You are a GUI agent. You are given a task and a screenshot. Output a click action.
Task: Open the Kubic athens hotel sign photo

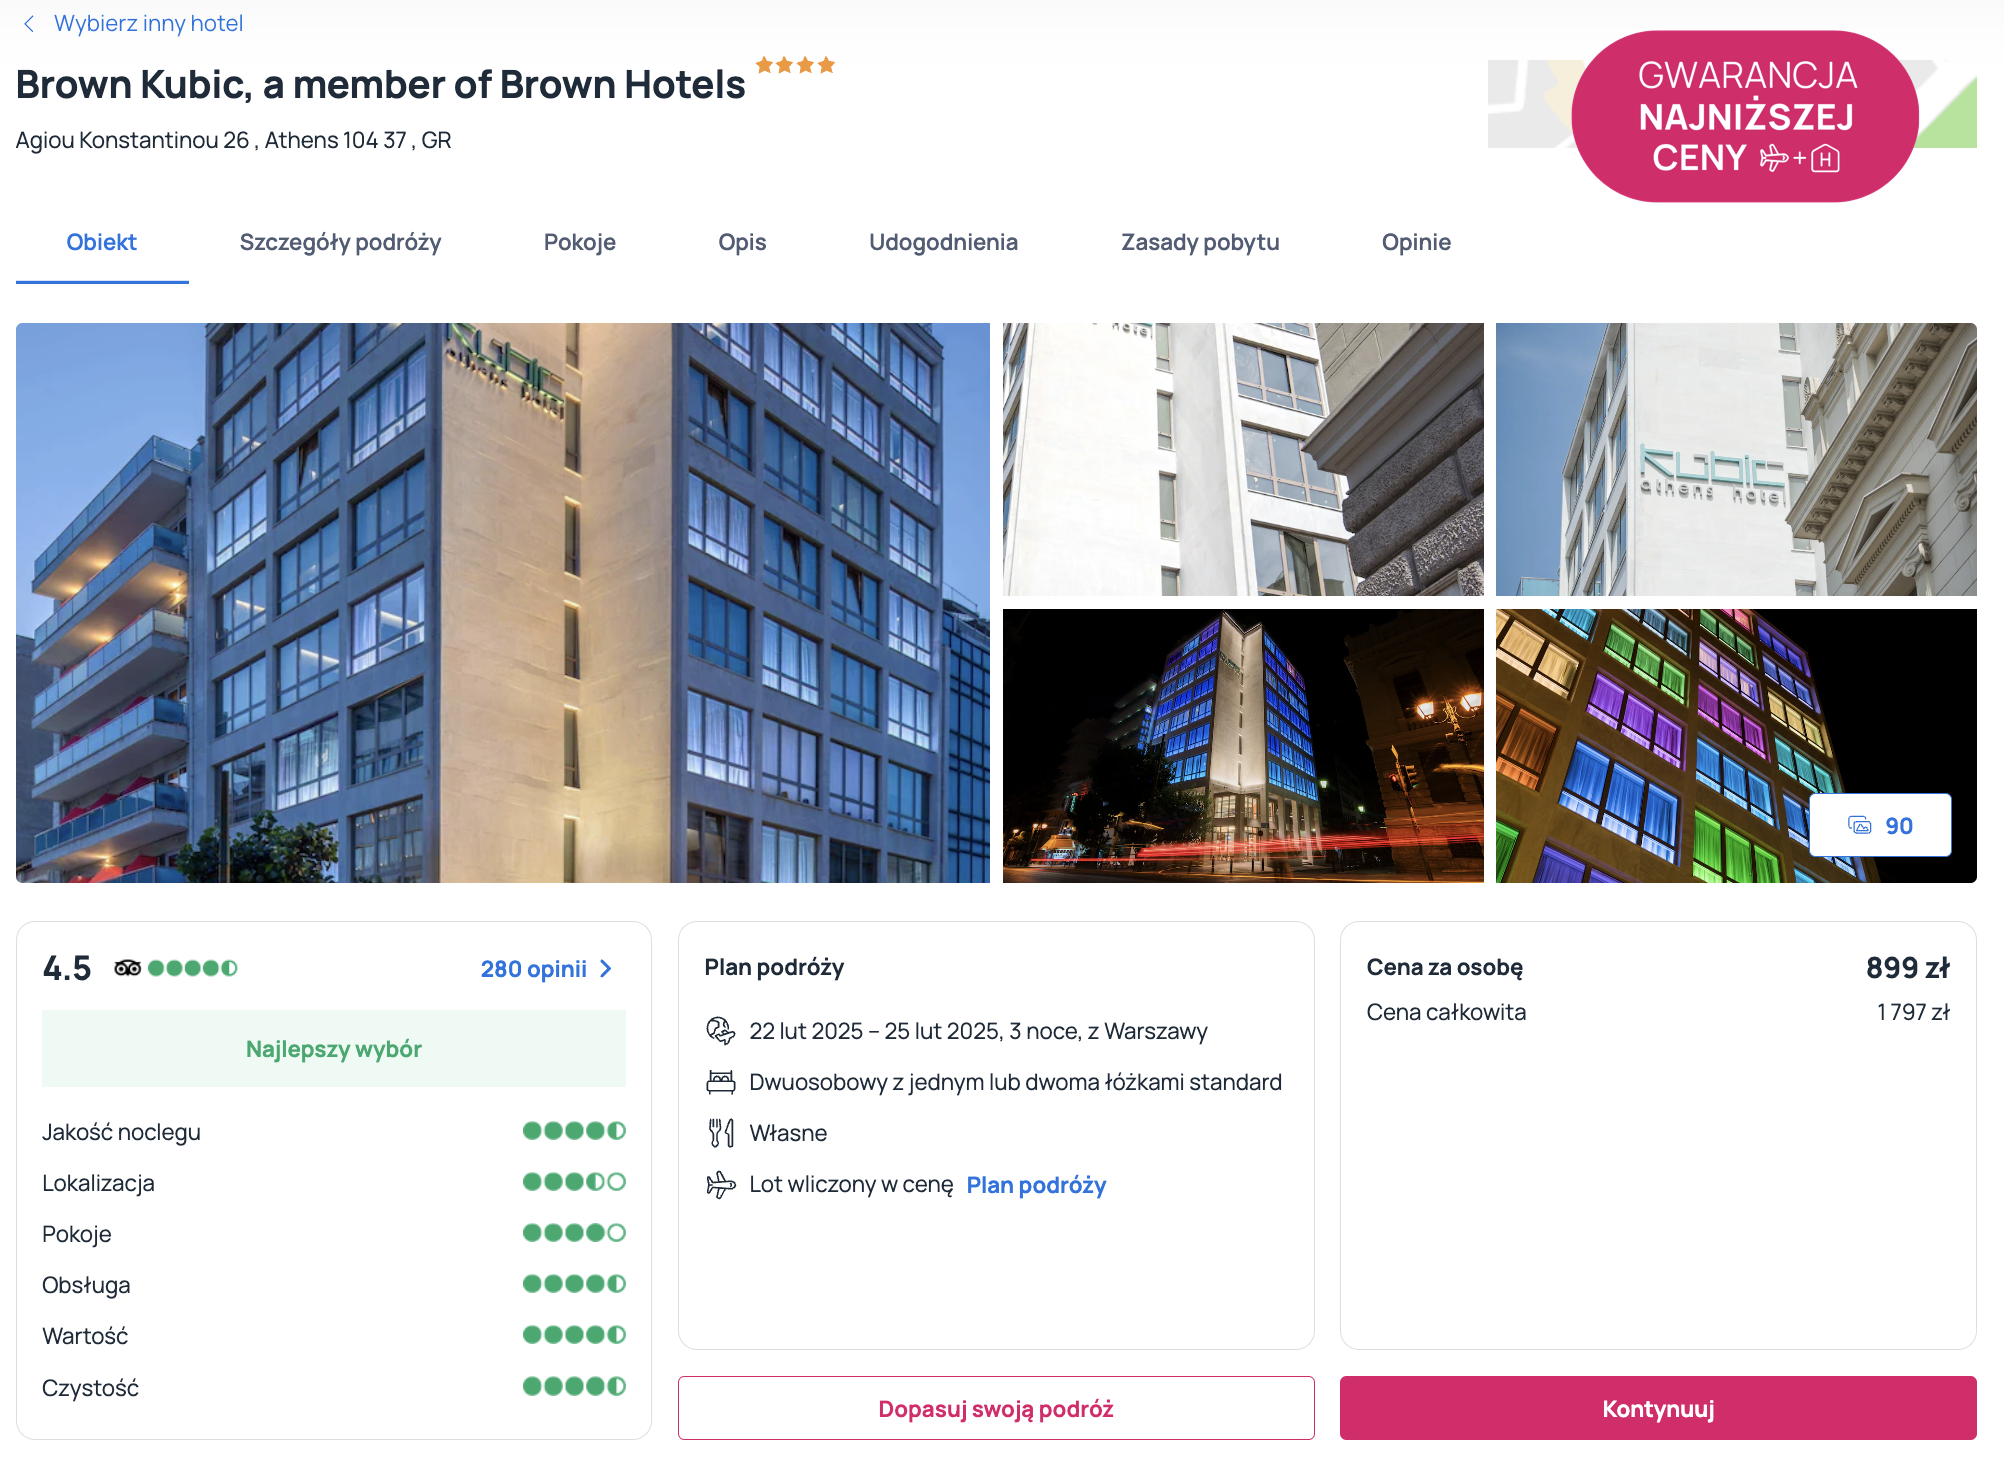1736,460
